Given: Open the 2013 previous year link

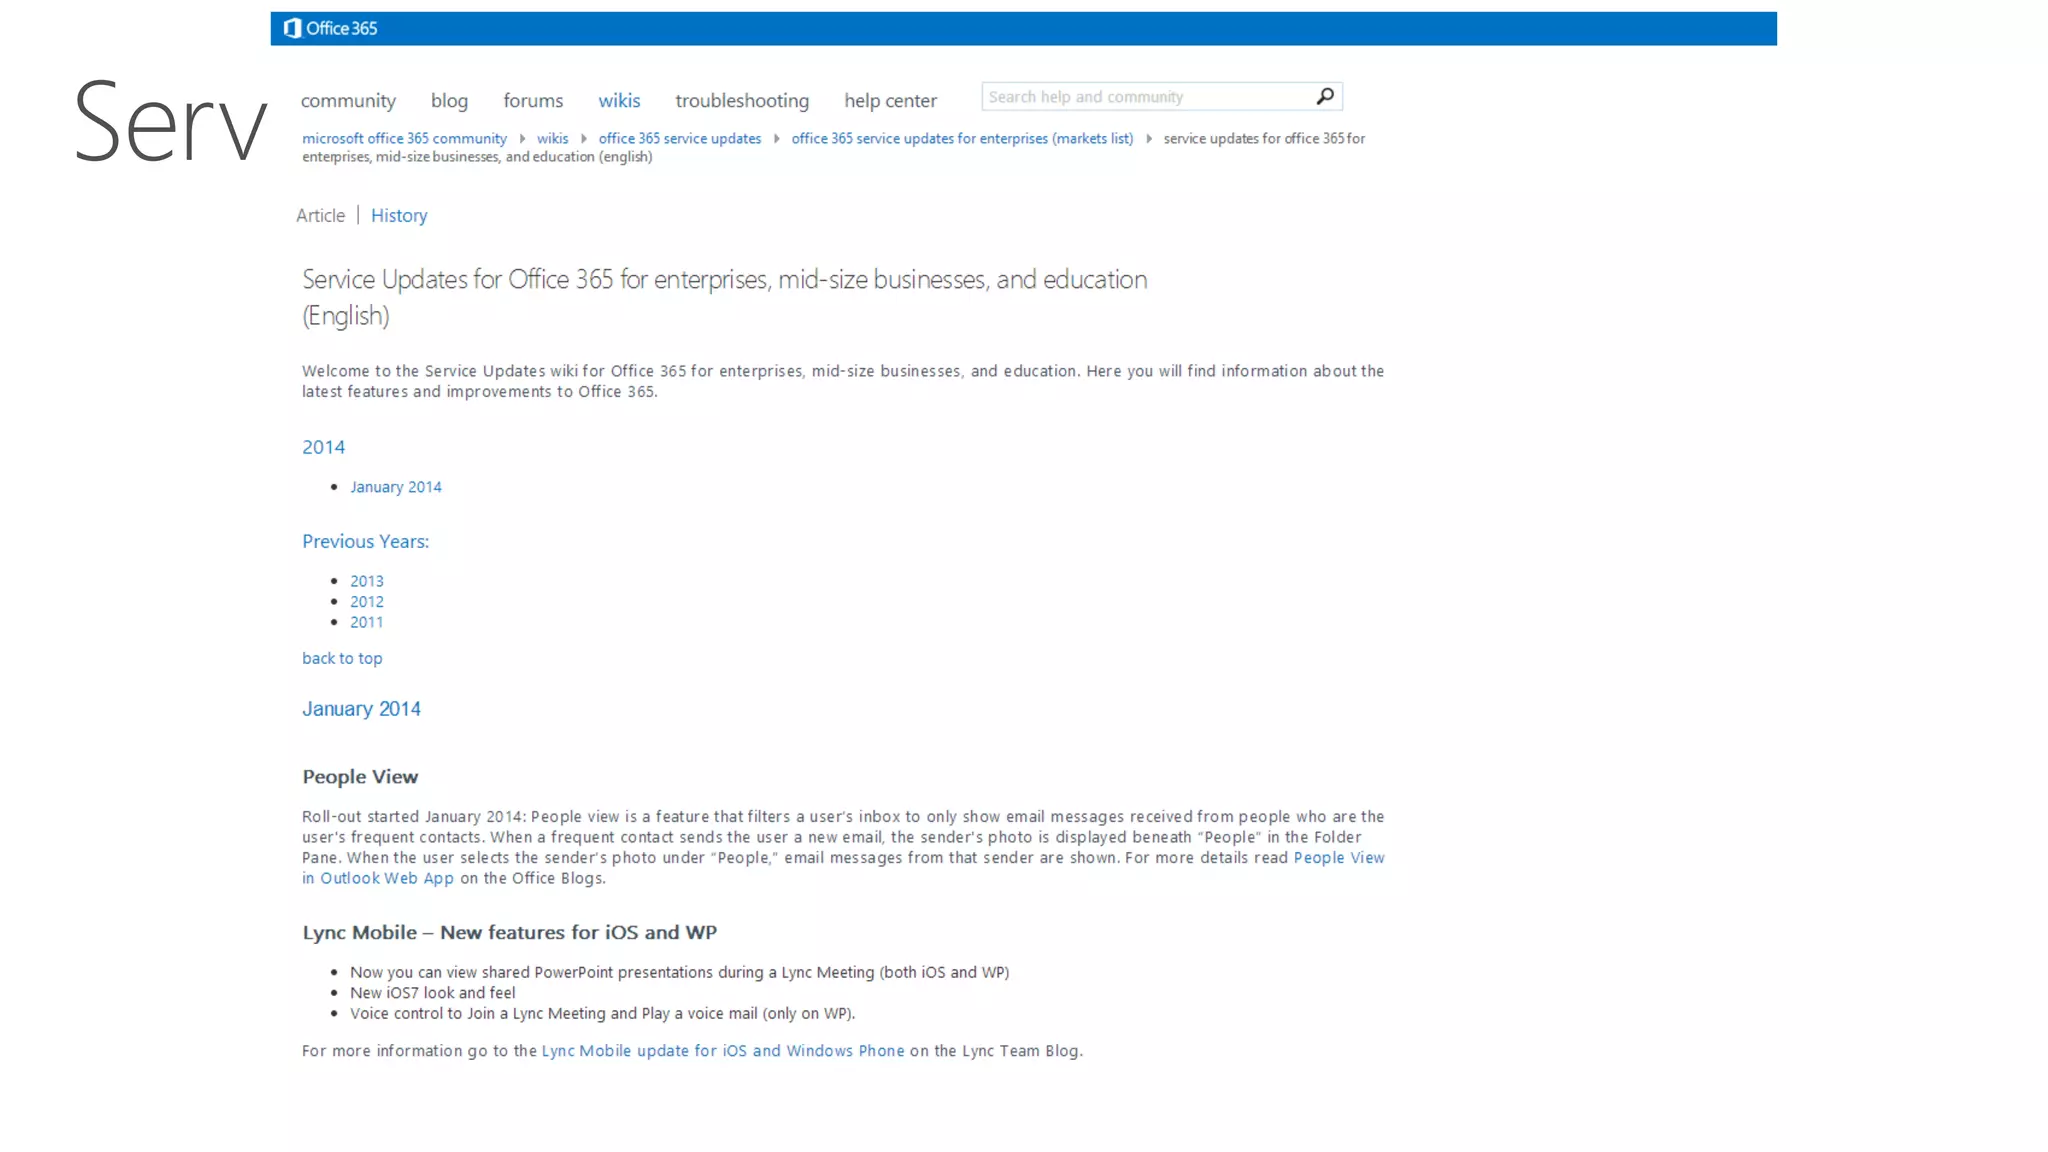Looking at the screenshot, I should (x=366, y=581).
